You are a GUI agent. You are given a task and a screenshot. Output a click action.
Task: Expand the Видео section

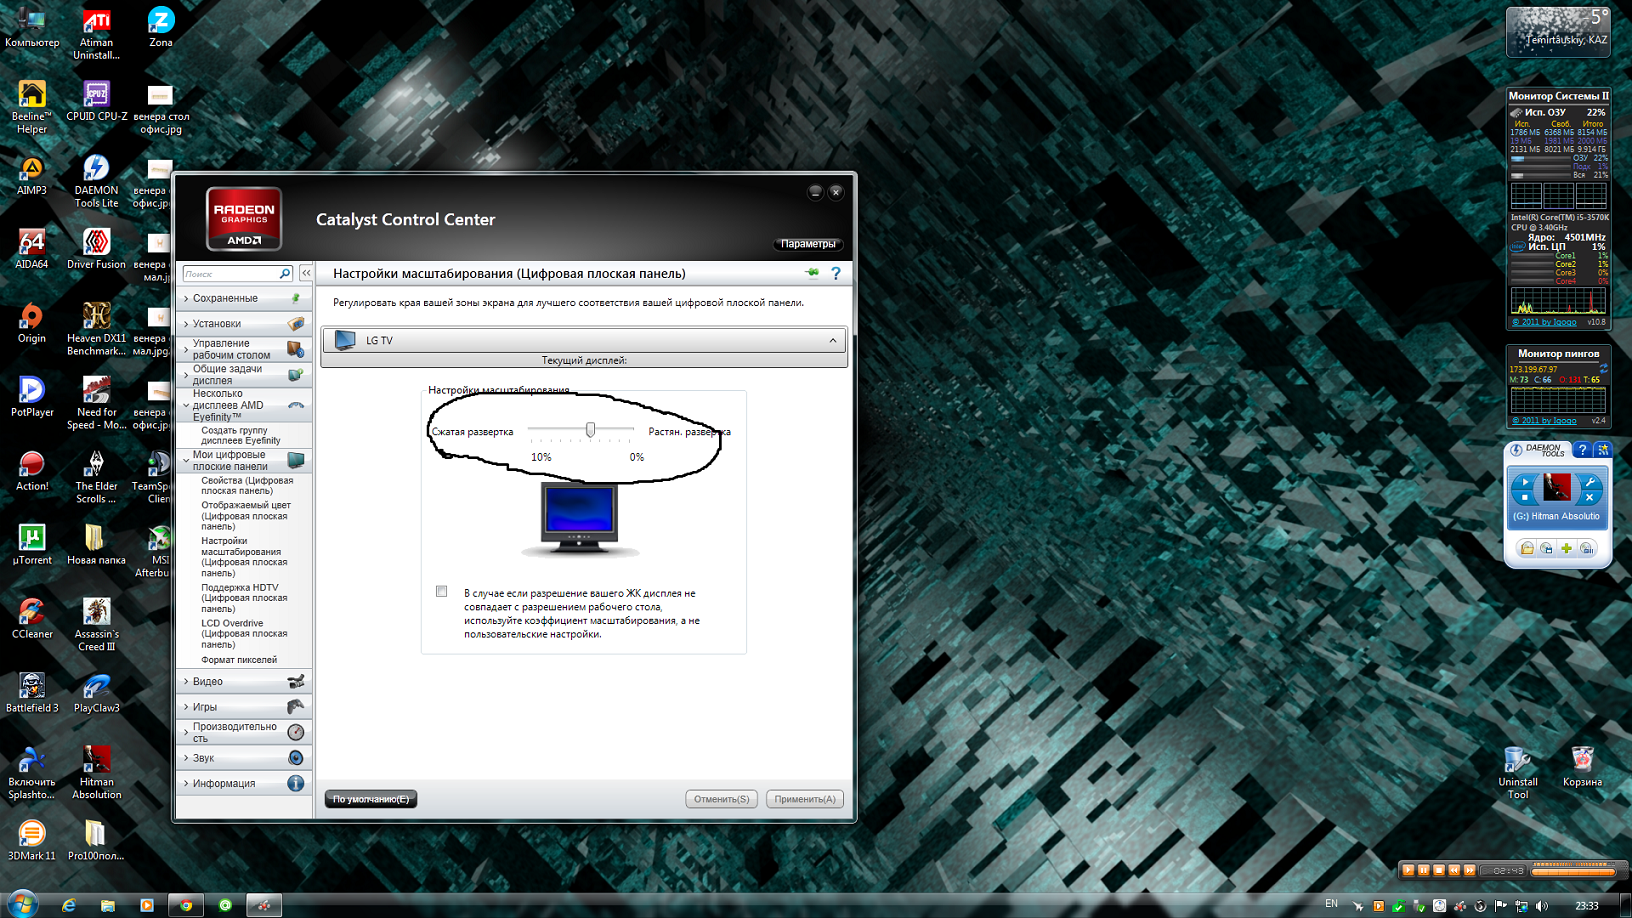pos(244,681)
